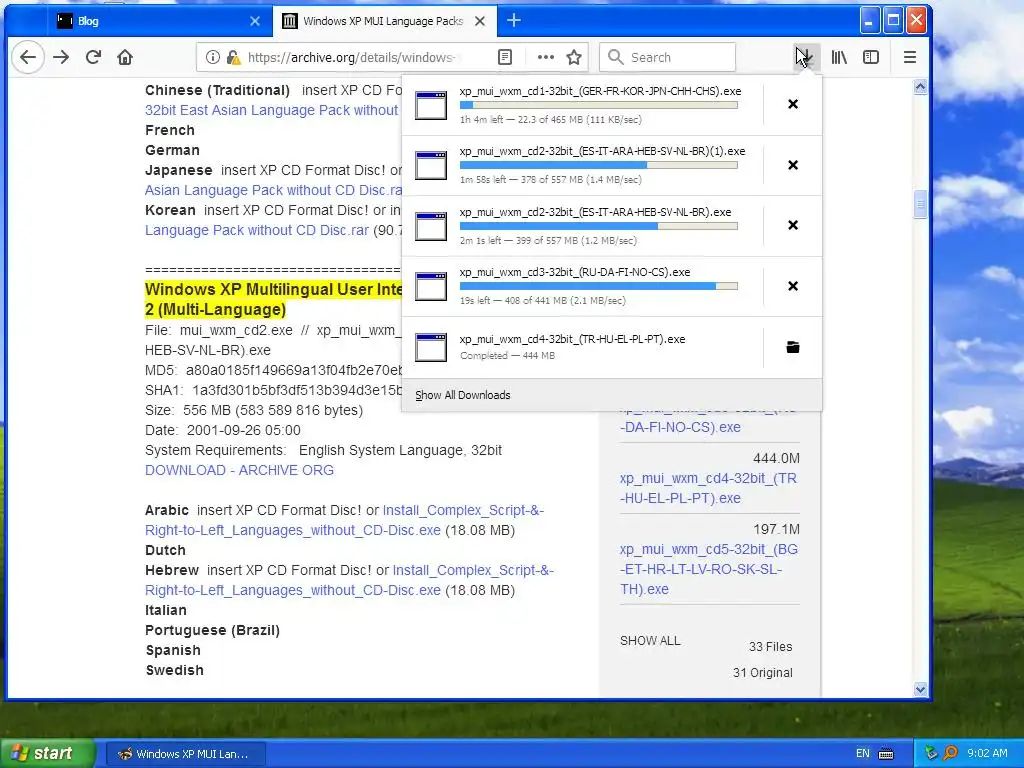Screen dimensions: 1024x768
Task: Open Asian Language Pack without CD Disc link under Japanese
Action: tap(274, 190)
